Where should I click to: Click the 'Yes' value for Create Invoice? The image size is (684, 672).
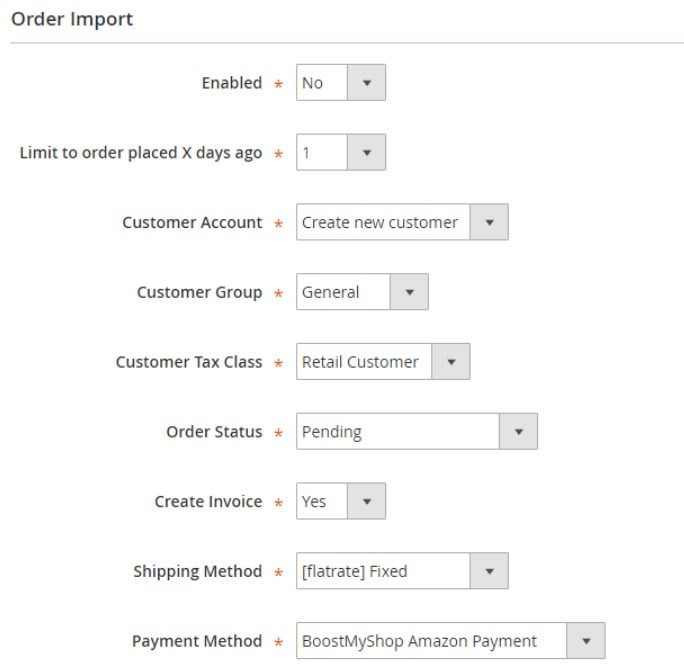coord(314,502)
